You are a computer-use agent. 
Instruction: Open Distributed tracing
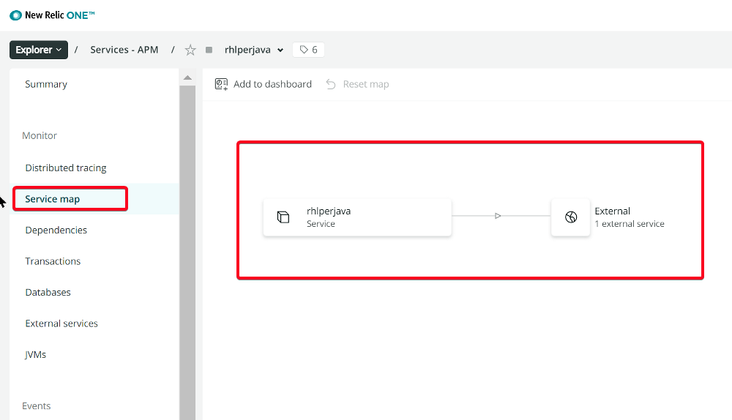click(65, 168)
